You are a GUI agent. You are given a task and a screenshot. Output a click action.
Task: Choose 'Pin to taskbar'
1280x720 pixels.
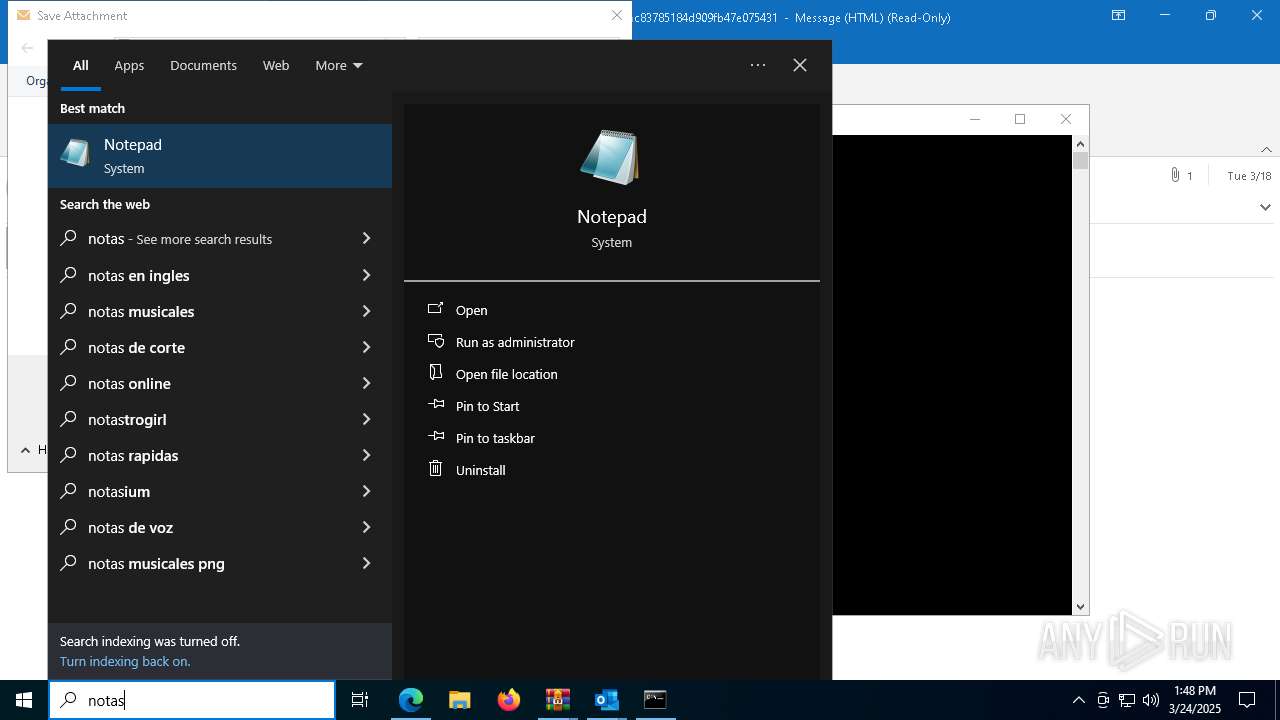pos(495,438)
